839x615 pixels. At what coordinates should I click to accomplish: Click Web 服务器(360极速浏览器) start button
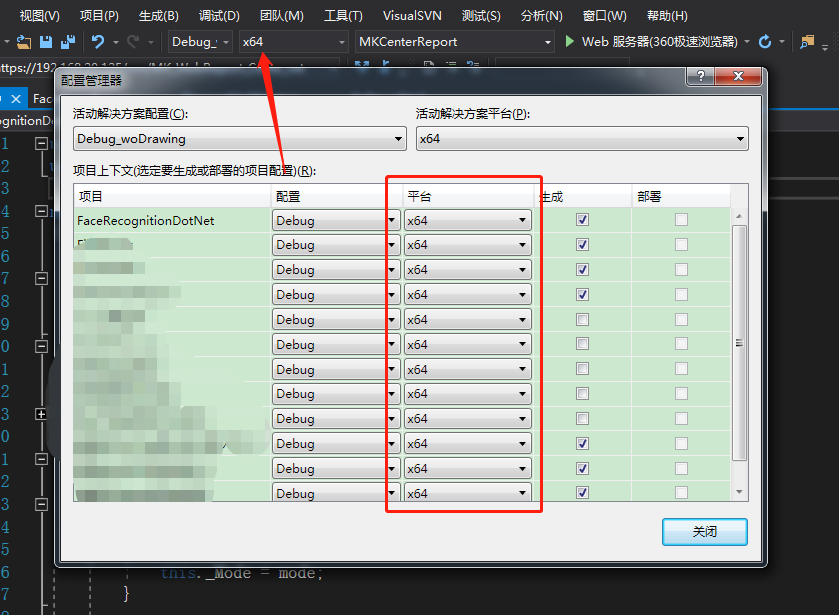point(659,42)
